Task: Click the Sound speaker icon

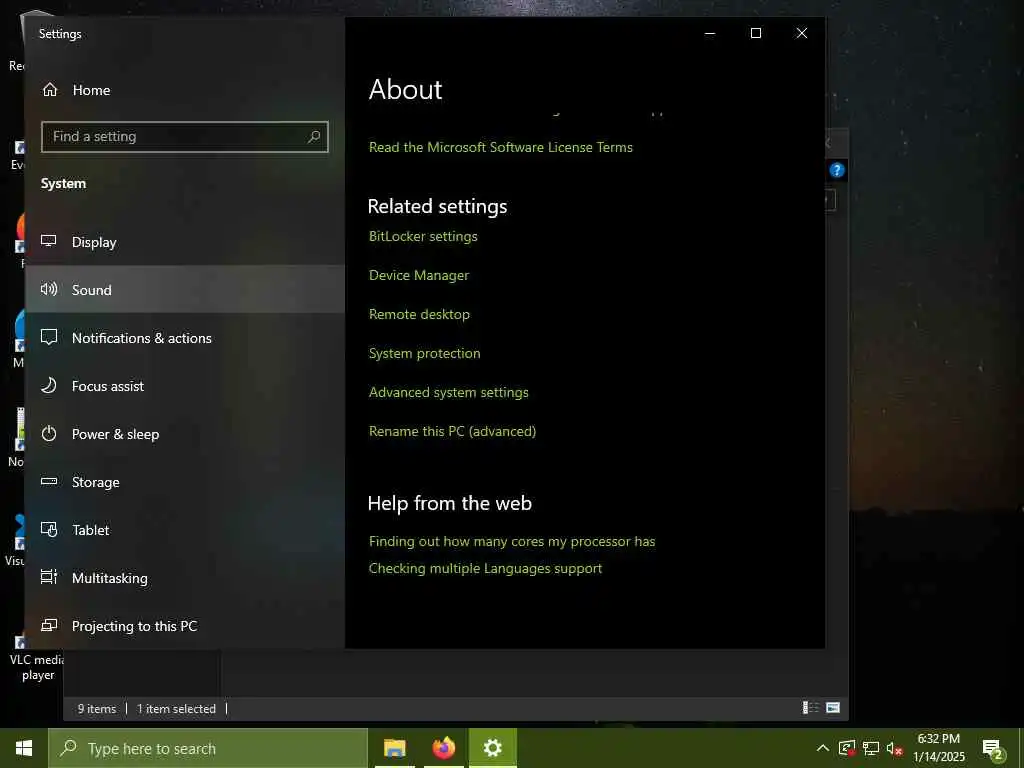Action: [49, 289]
